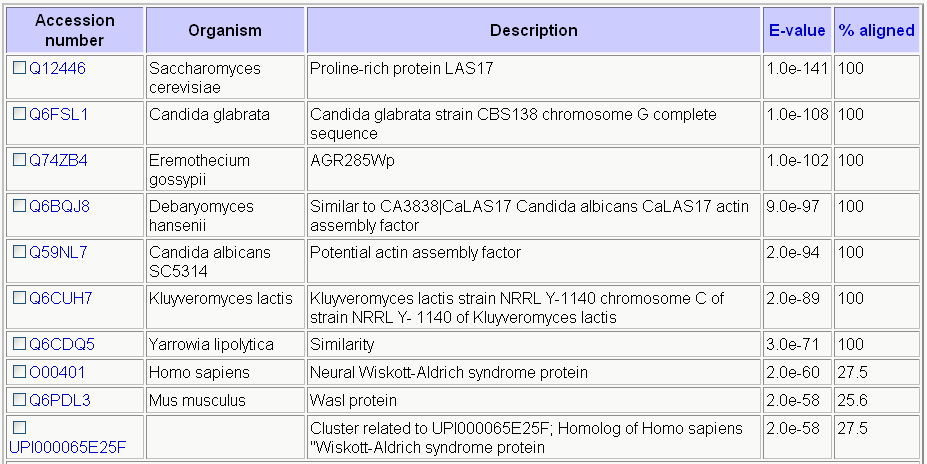Open the UPI000065E25F cluster link
The height and width of the screenshot is (464, 927).
pos(67,447)
